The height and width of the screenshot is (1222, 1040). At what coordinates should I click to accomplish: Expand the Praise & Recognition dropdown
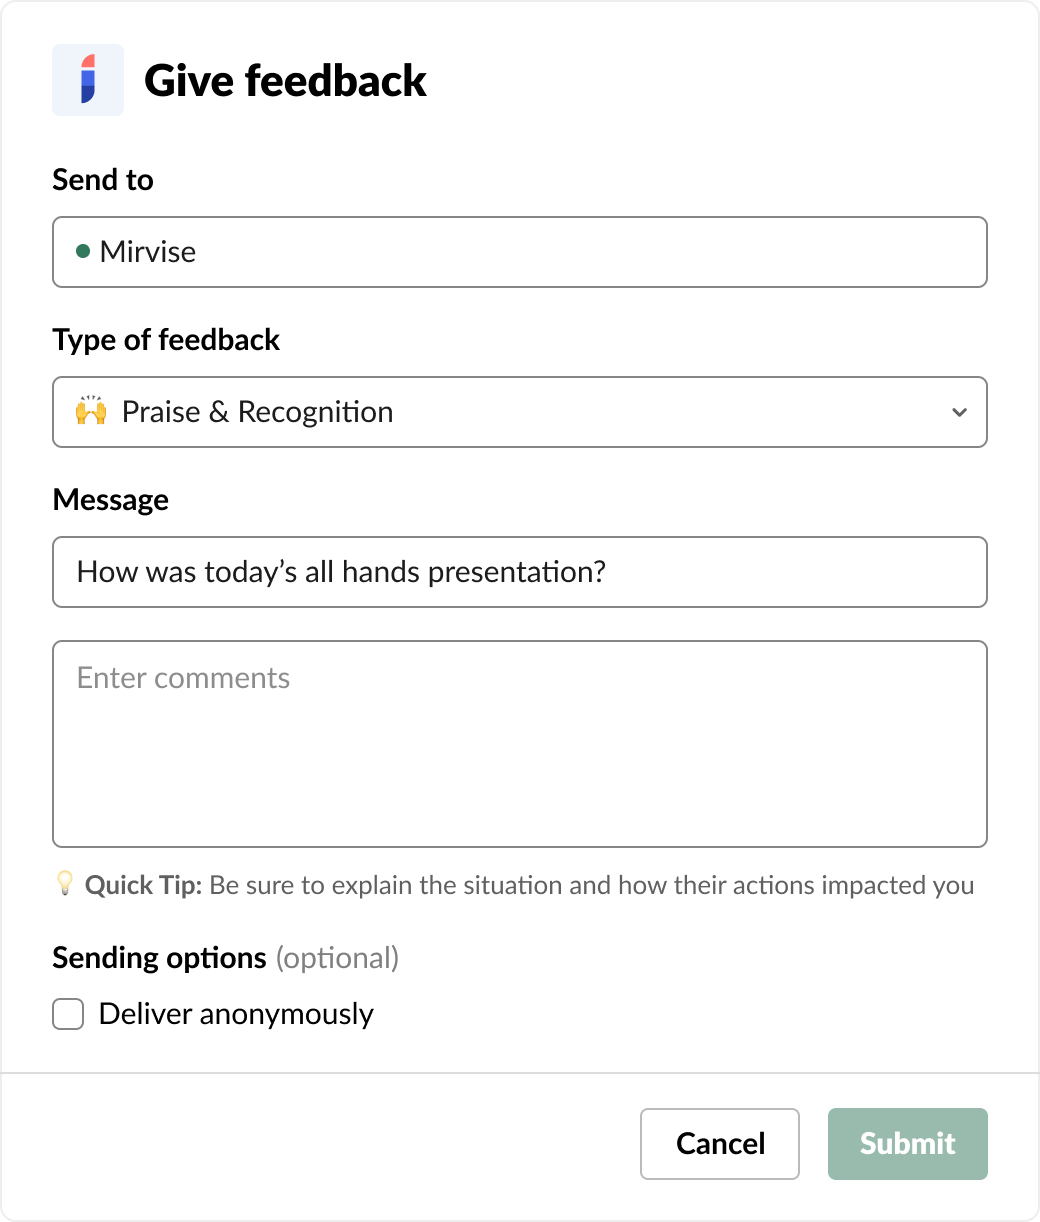coord(520,412)
